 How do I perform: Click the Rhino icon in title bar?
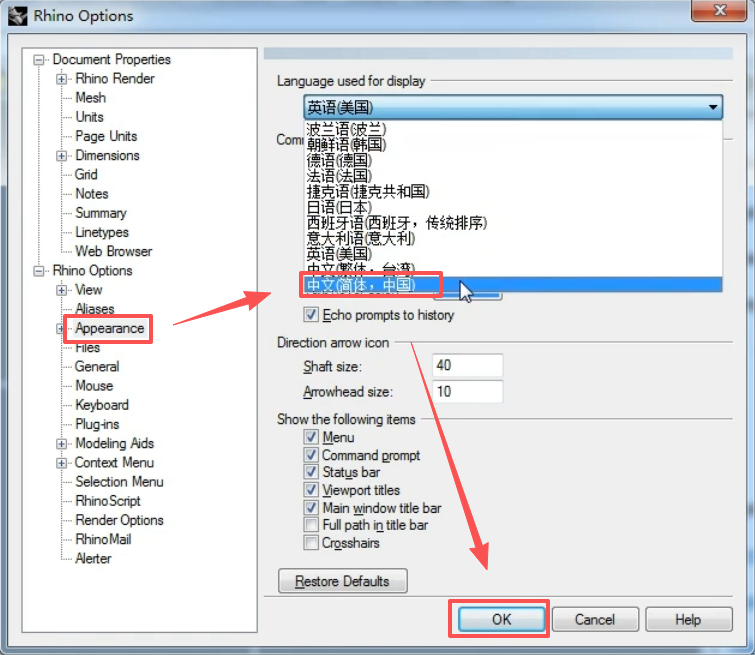click(18, 17)
